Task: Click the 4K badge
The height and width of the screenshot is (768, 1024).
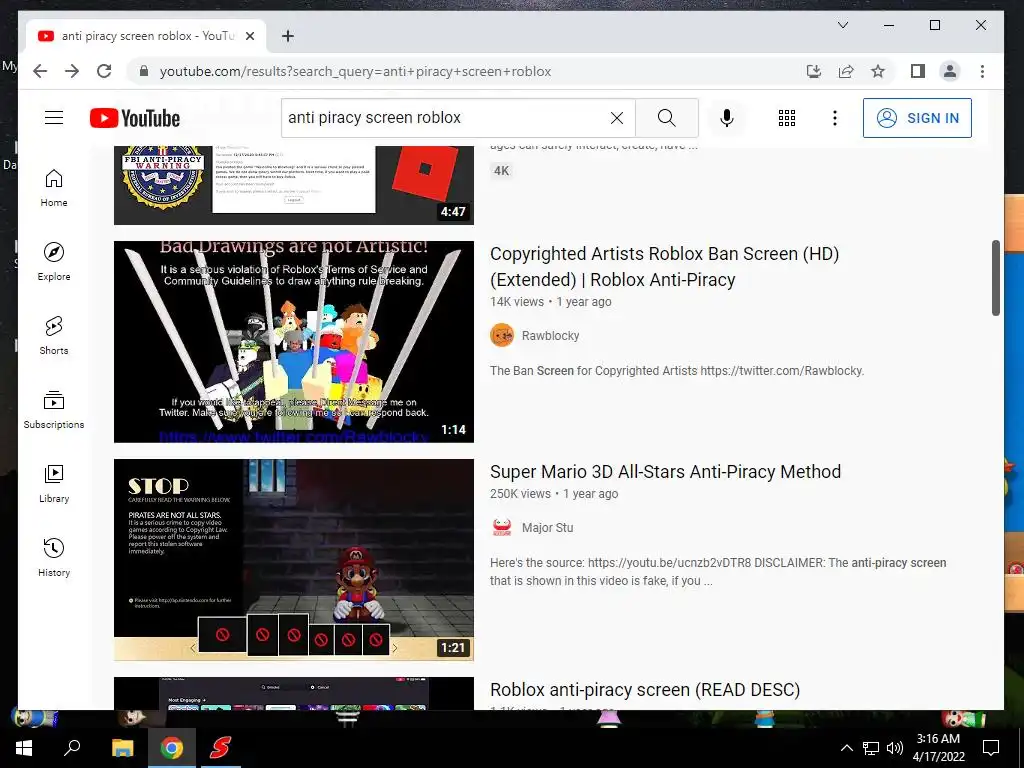Action: click(x=502, y=171)
